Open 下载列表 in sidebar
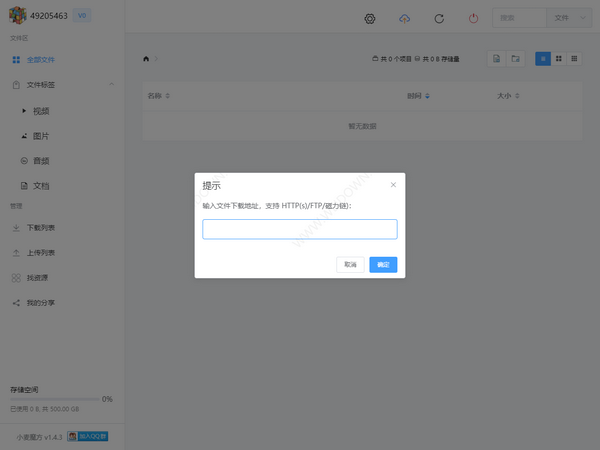 point(42,228)
